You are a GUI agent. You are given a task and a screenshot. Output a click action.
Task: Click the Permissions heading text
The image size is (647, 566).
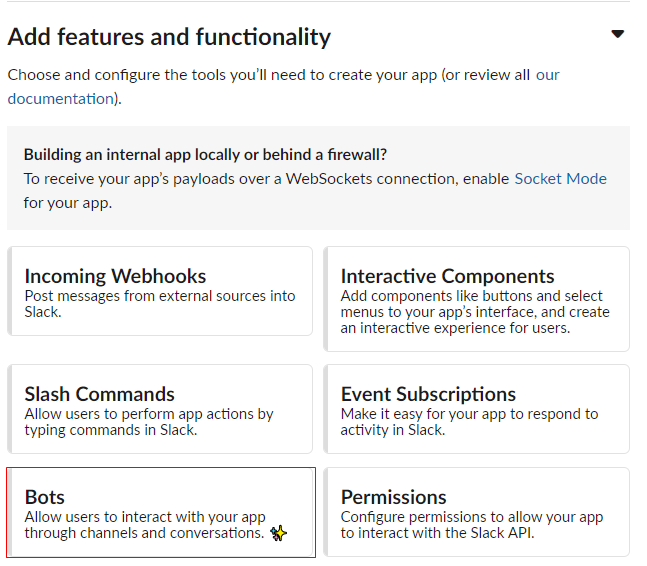click(x=394, y=497)
